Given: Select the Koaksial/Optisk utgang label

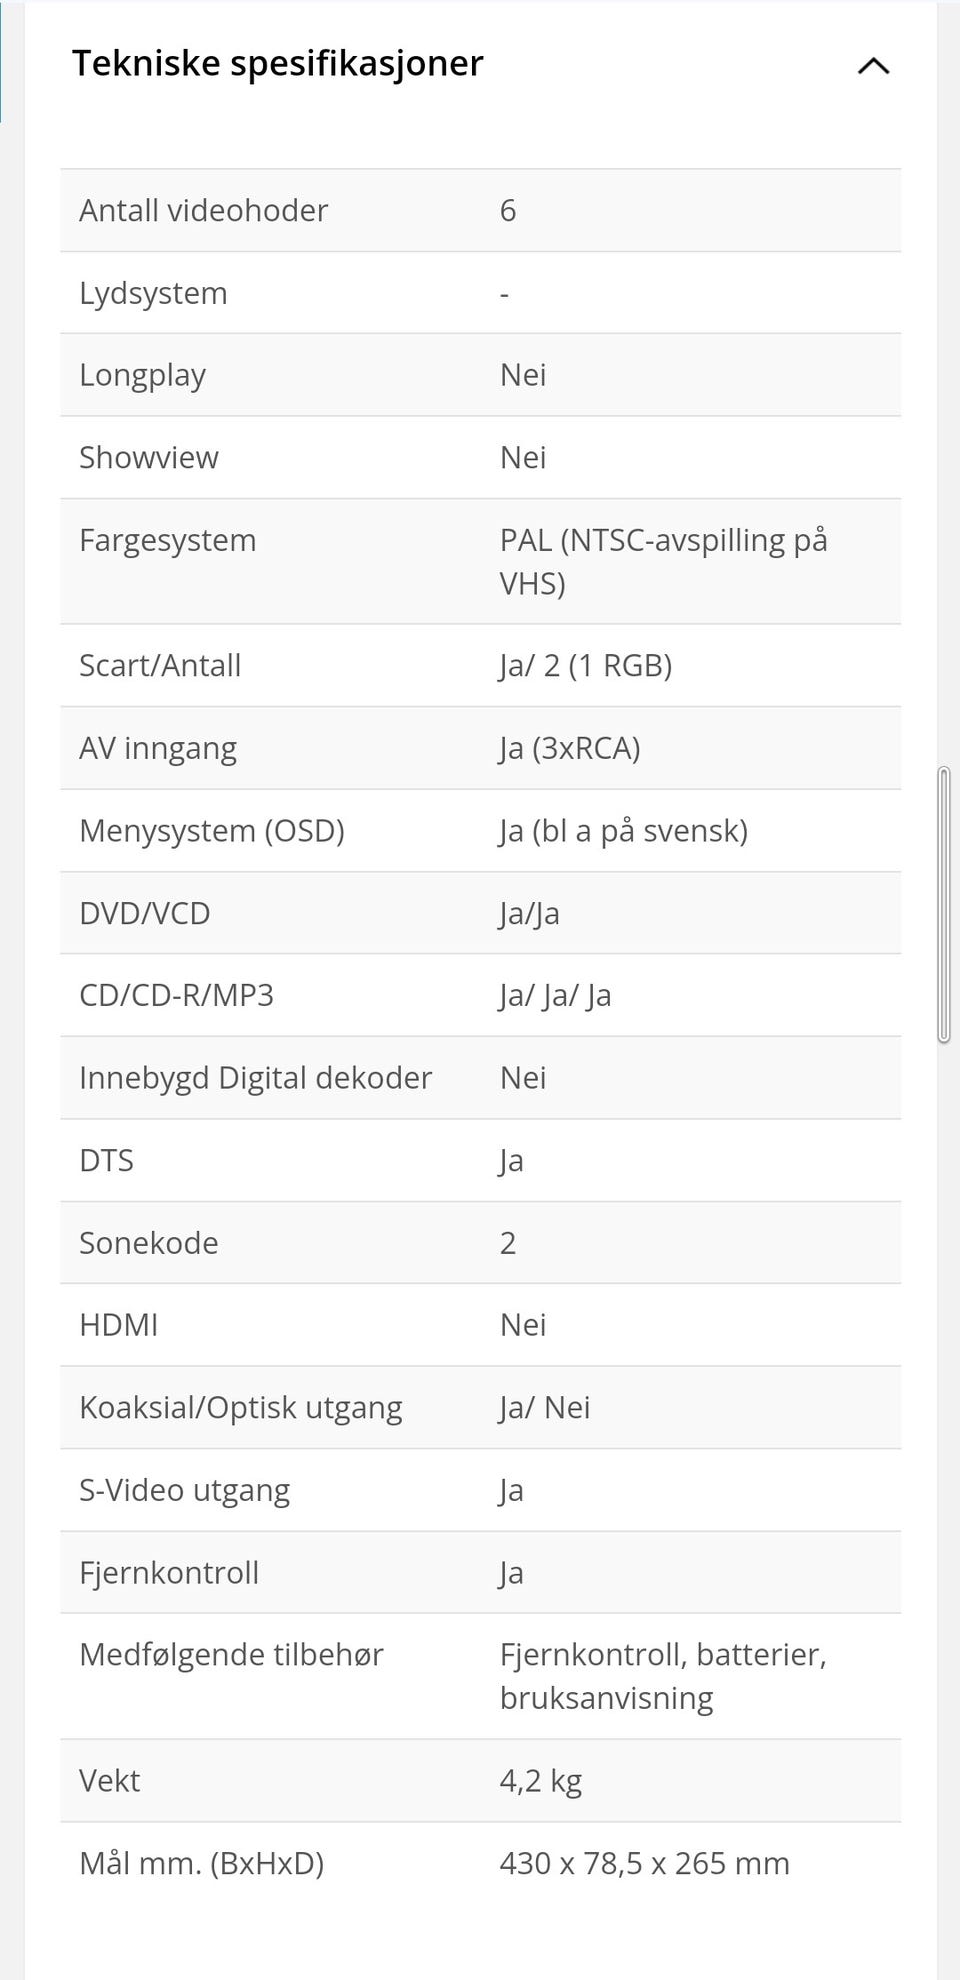Looking at the screenshot, I should [240, 1408].
